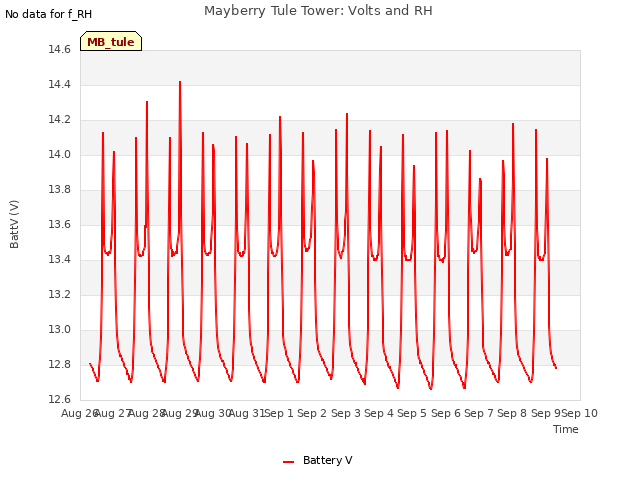Viewport: 640px width, 480px height.
Task: Click the MB_tule label box
Action: click(111, 41)
